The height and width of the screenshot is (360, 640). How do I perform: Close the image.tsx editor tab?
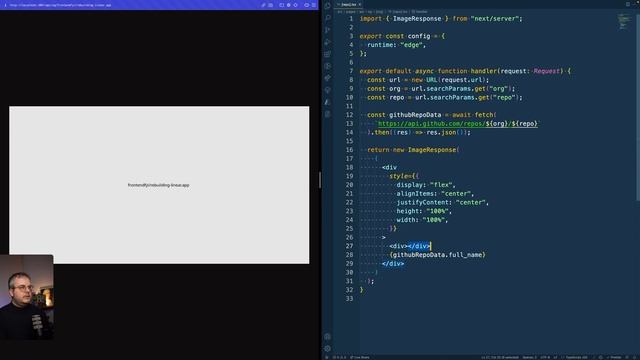coord(360,4)
